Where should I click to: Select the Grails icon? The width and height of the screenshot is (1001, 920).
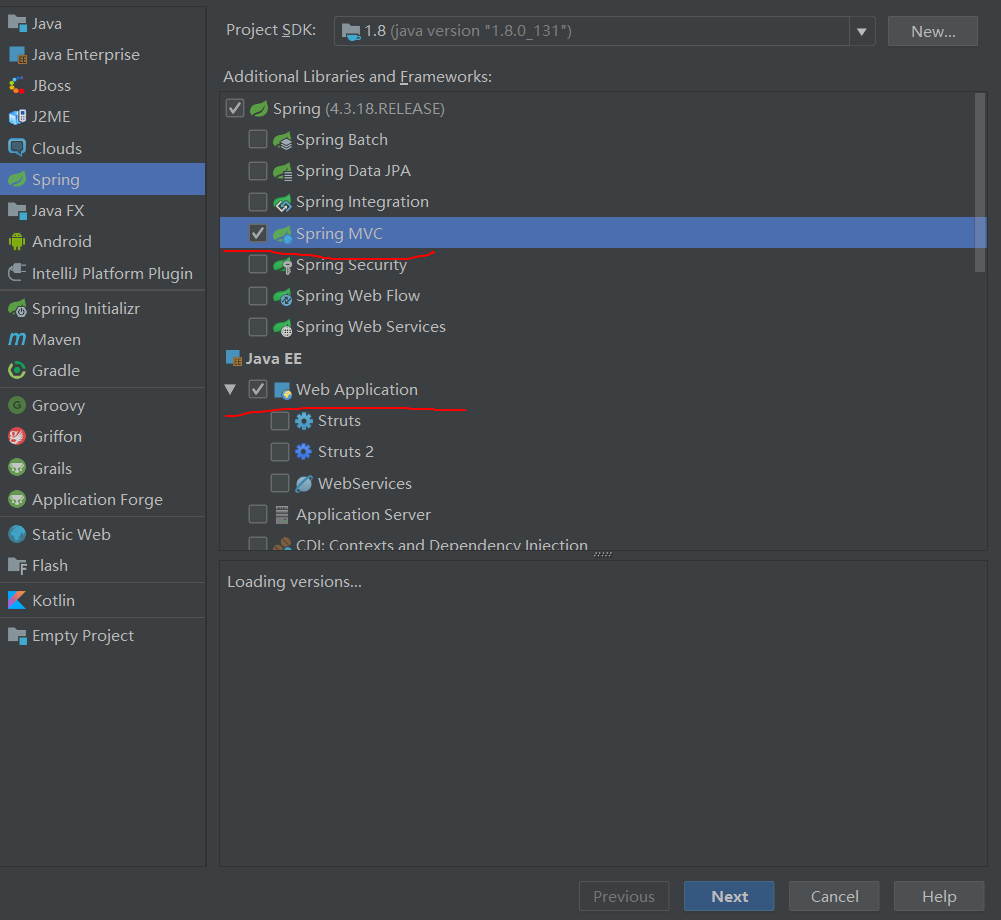(17, 468)
